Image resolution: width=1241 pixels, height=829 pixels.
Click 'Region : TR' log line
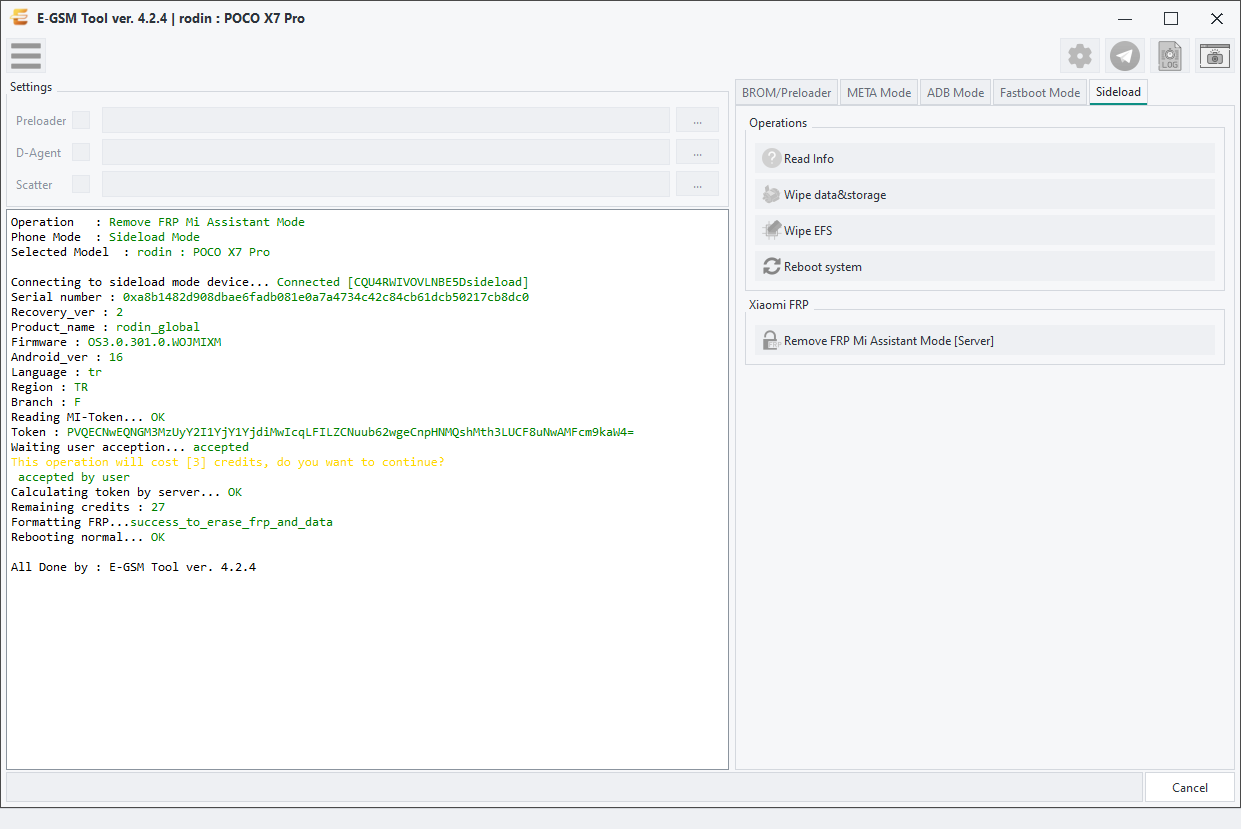point(50,387)
